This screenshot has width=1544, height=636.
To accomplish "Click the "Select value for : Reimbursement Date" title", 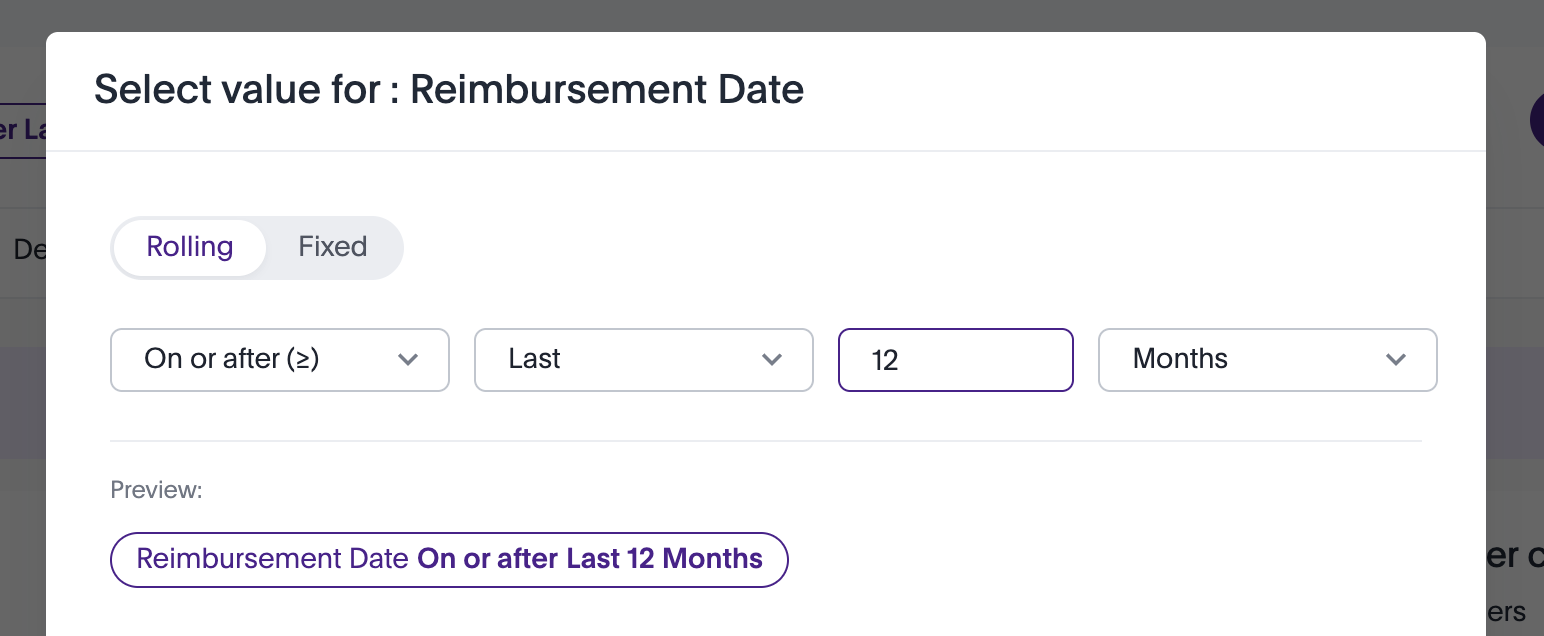I will pos(449,90).
